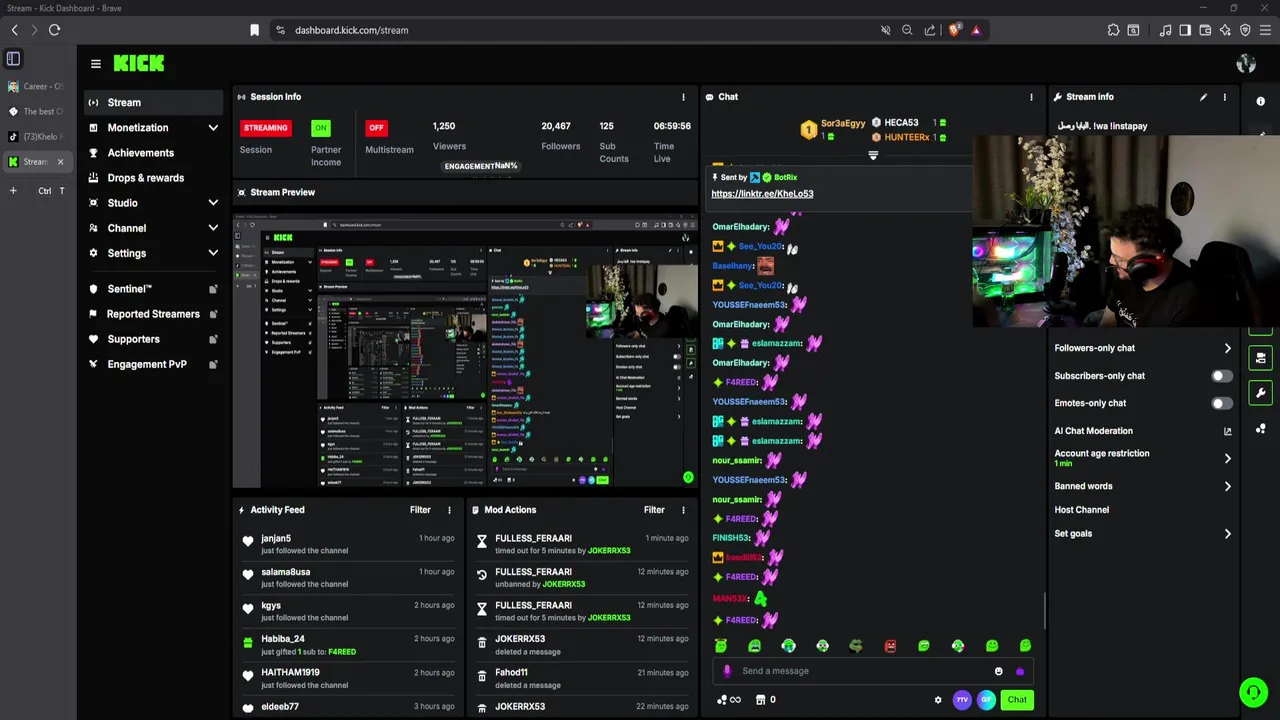
Task: Click the green wrench icon in right rail
Action: tap(1260, 393)
